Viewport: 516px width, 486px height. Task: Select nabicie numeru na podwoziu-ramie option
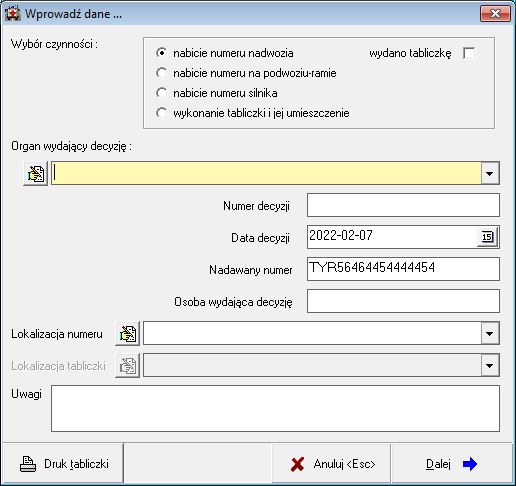pos(162,73)
